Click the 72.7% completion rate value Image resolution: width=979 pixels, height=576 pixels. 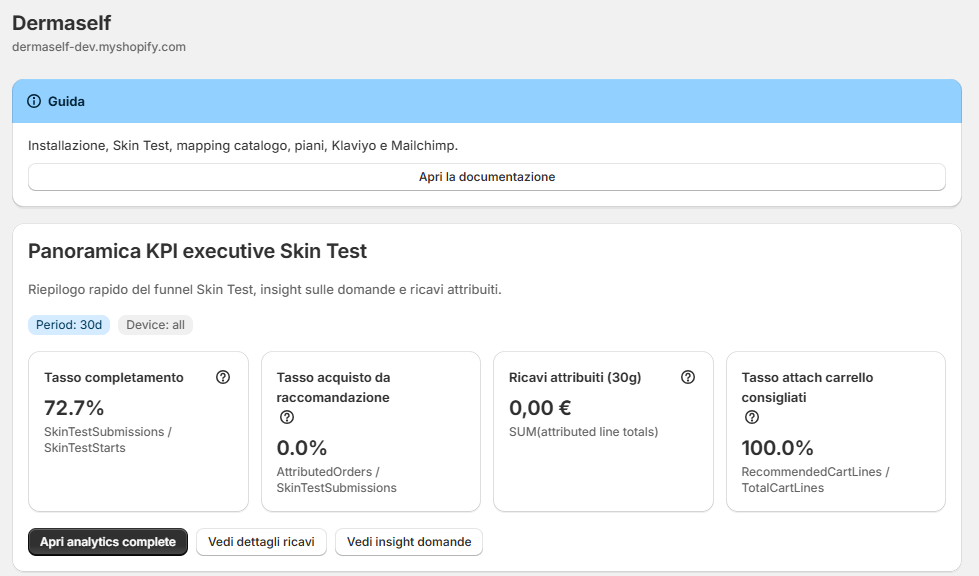point(74,408)
